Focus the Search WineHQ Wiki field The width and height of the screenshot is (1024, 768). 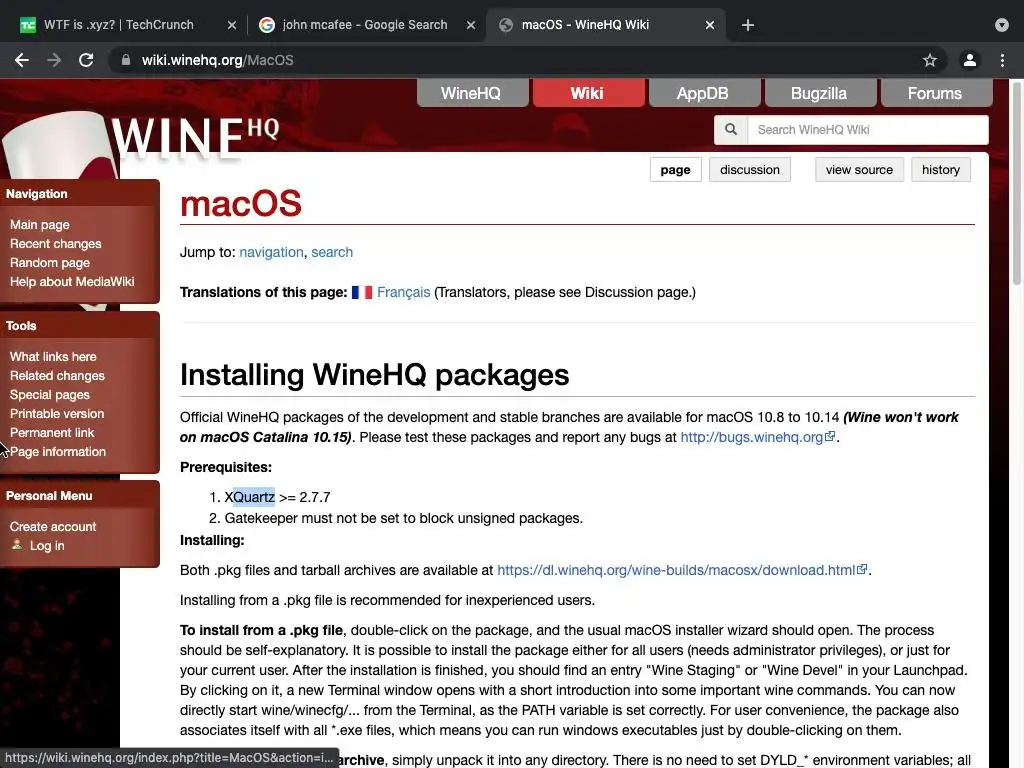click(867, 129)
